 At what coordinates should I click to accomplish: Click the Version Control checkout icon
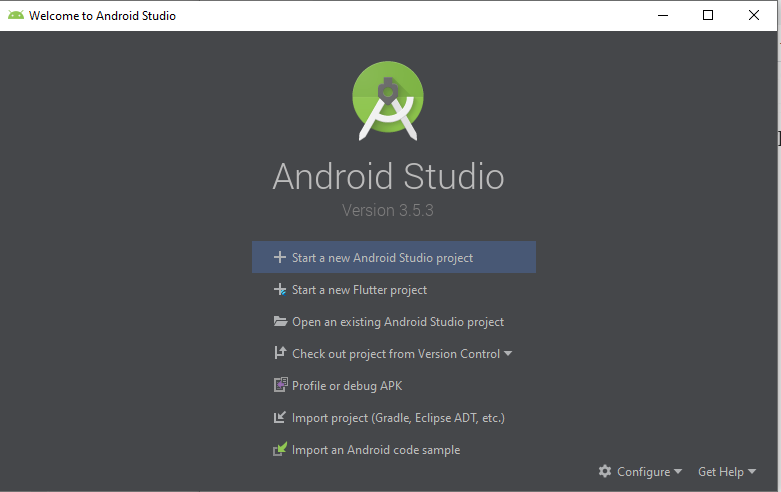pos(280,353)
